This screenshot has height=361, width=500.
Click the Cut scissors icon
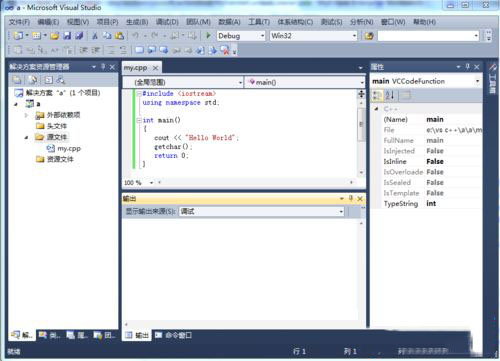click(x=95, y=36)
